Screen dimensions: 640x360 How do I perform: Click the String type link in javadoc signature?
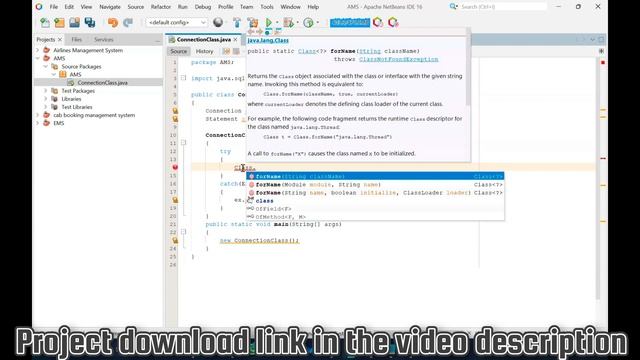click(370, 51)
